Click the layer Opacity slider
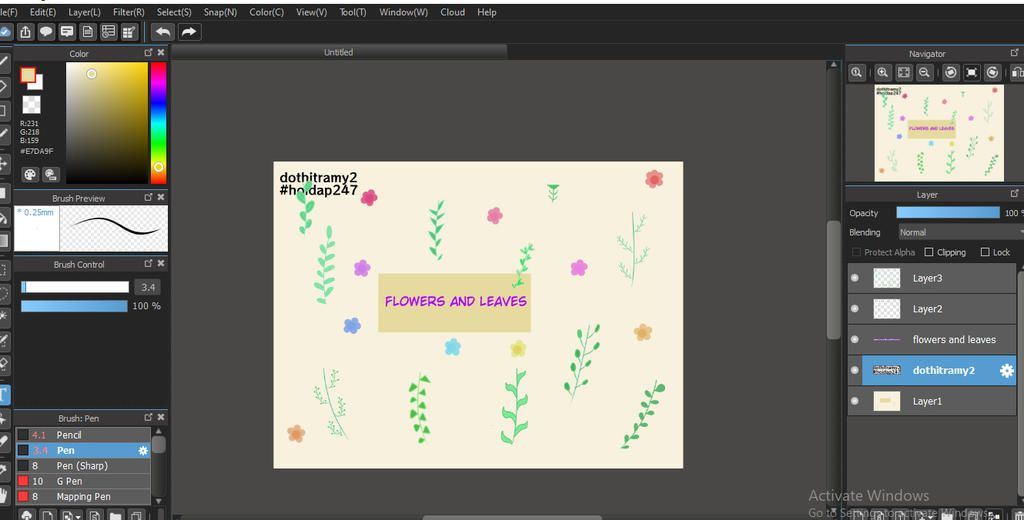The image size is (1024, 520). [x=948, y=213]
